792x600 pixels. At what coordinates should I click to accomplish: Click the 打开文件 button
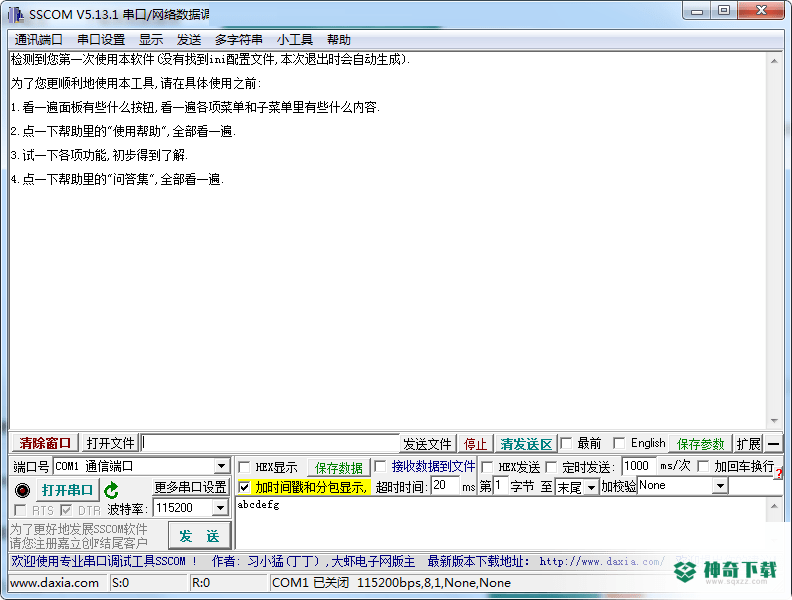[111, 443]
